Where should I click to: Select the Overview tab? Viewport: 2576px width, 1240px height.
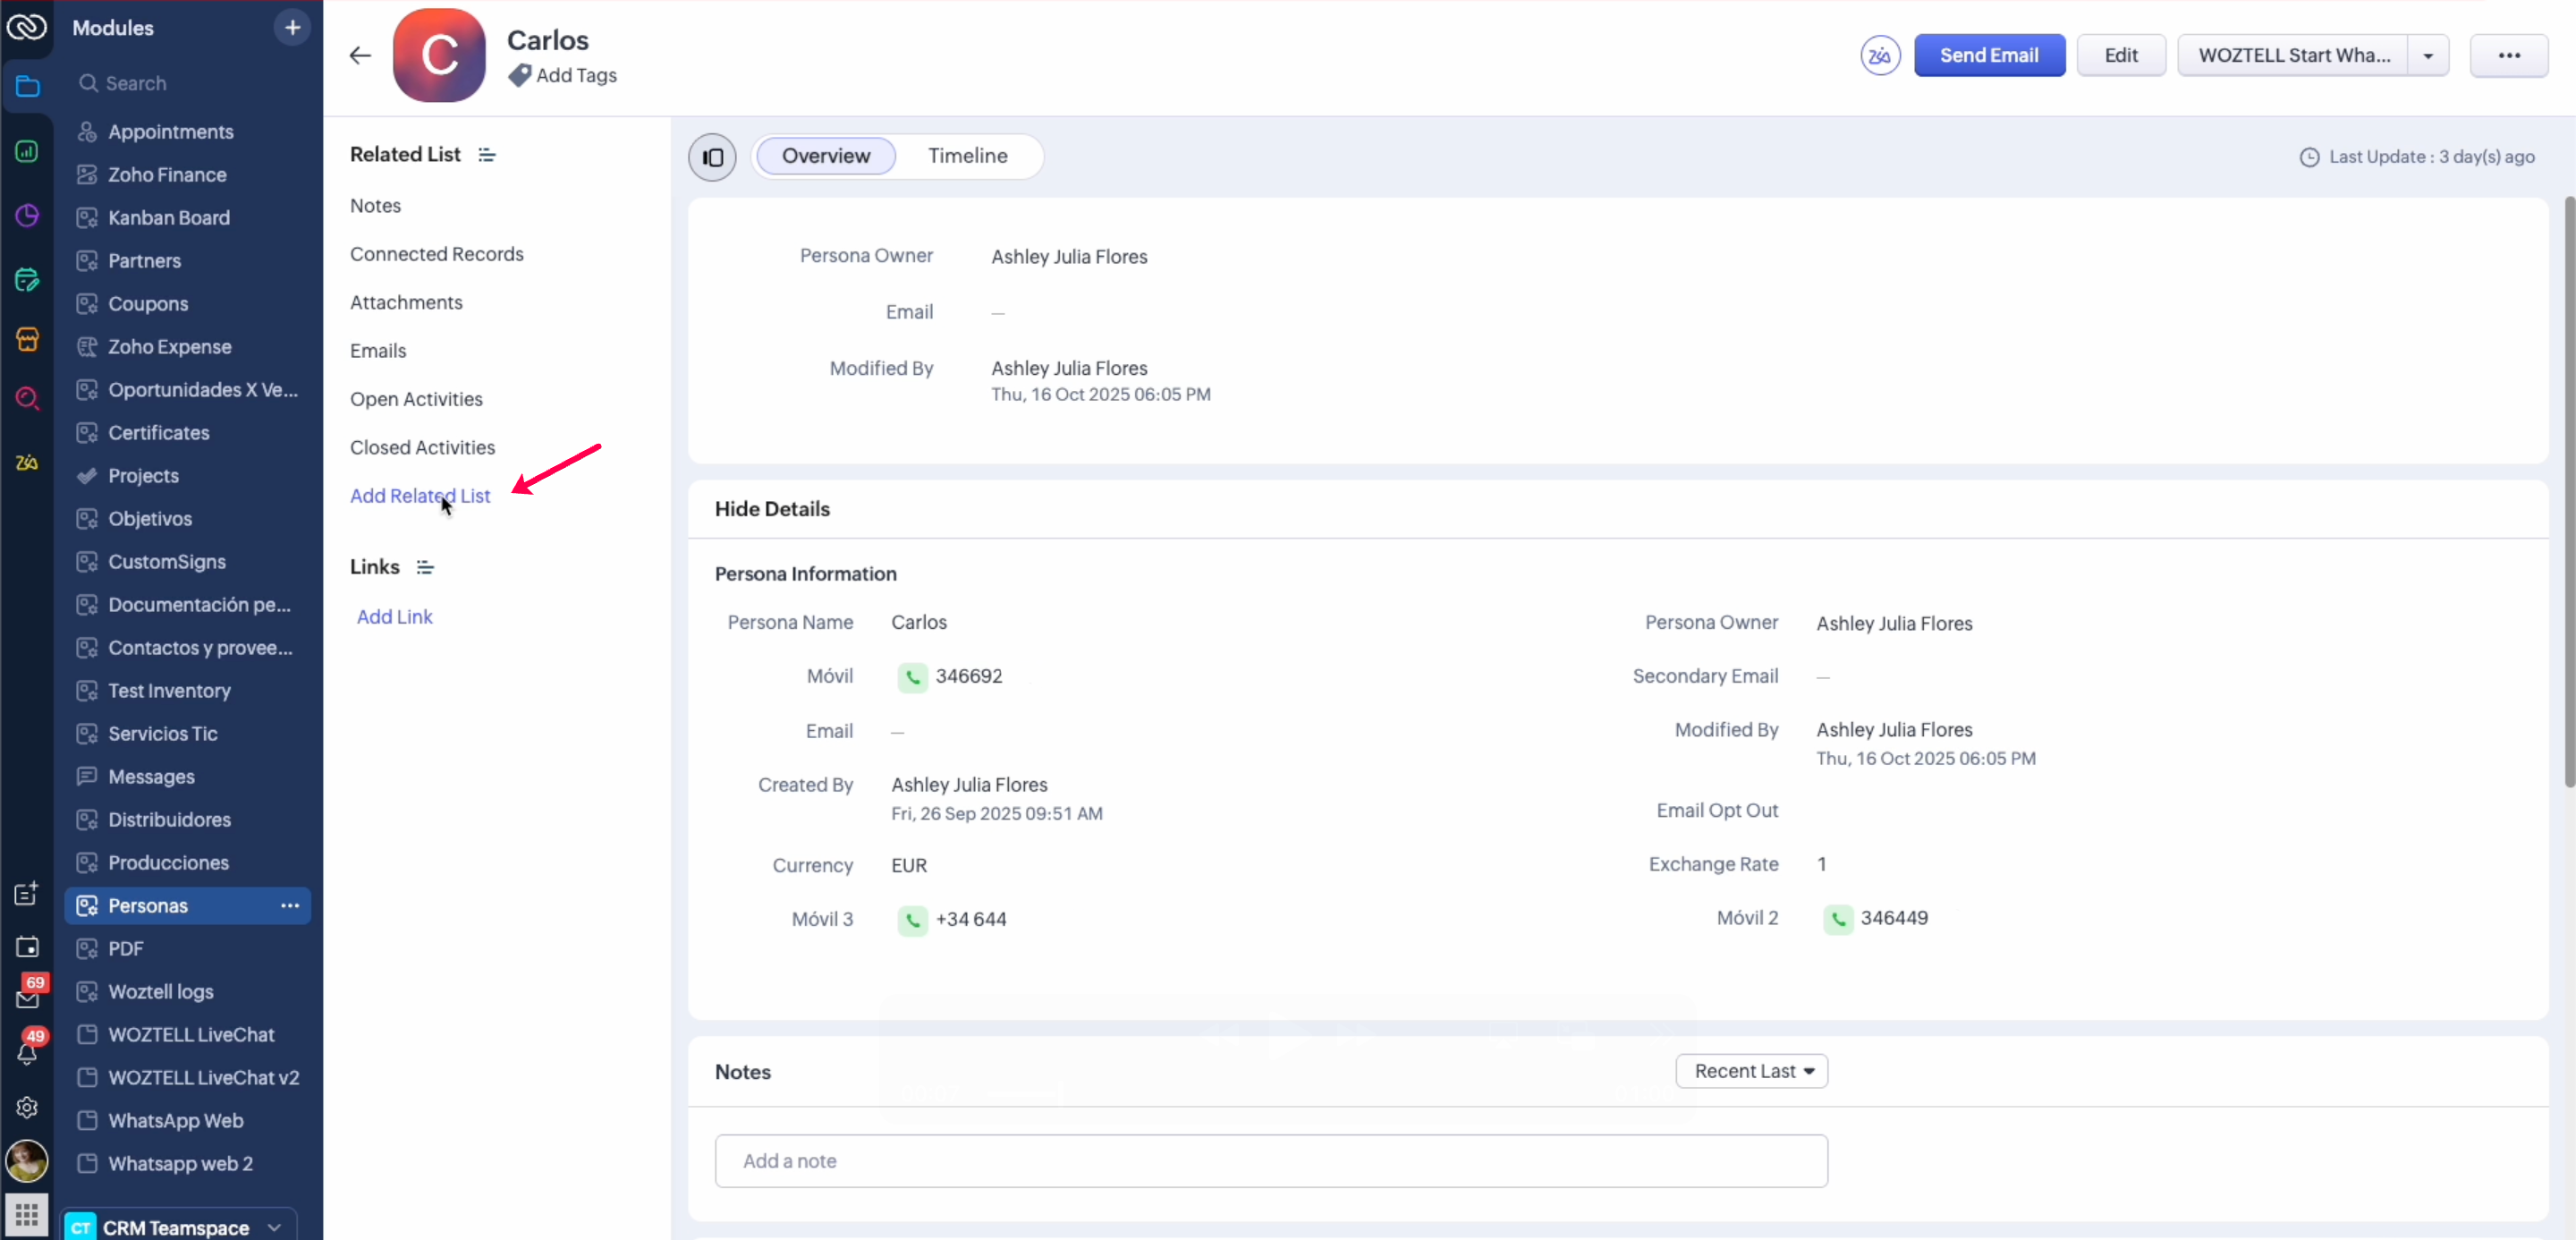pyautogui.click(x=825, y=156)
